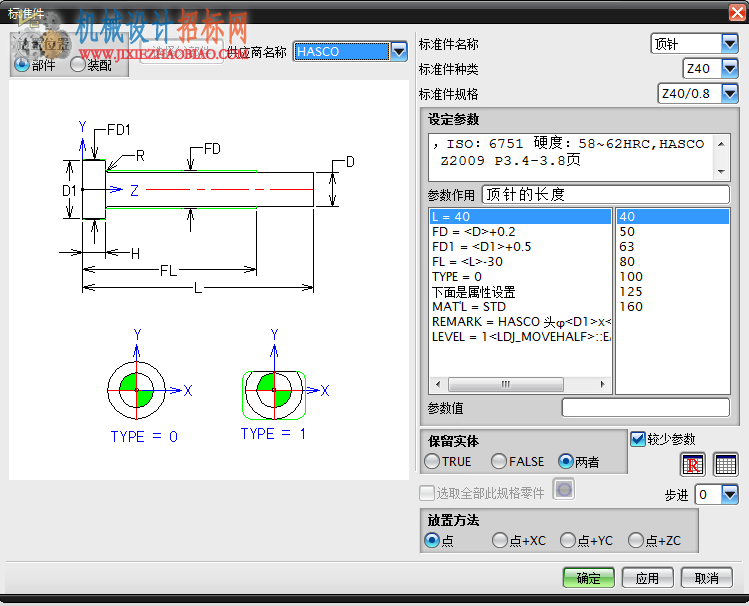Image resolution: width=749 pixels, height=606 pixels.
Task: Open the supplier HASCO dropdown arrow
Action: [399, 51]
